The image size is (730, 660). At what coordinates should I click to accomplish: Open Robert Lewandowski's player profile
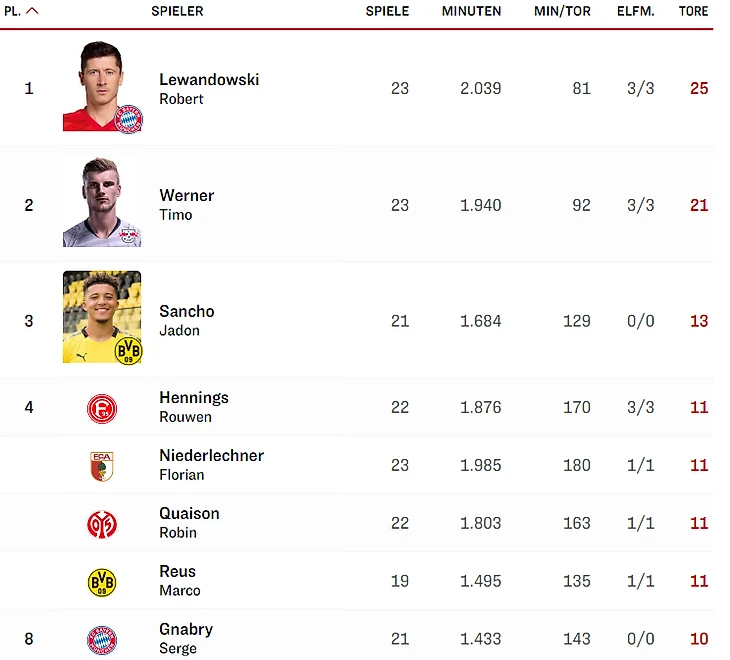pos(209,88)
